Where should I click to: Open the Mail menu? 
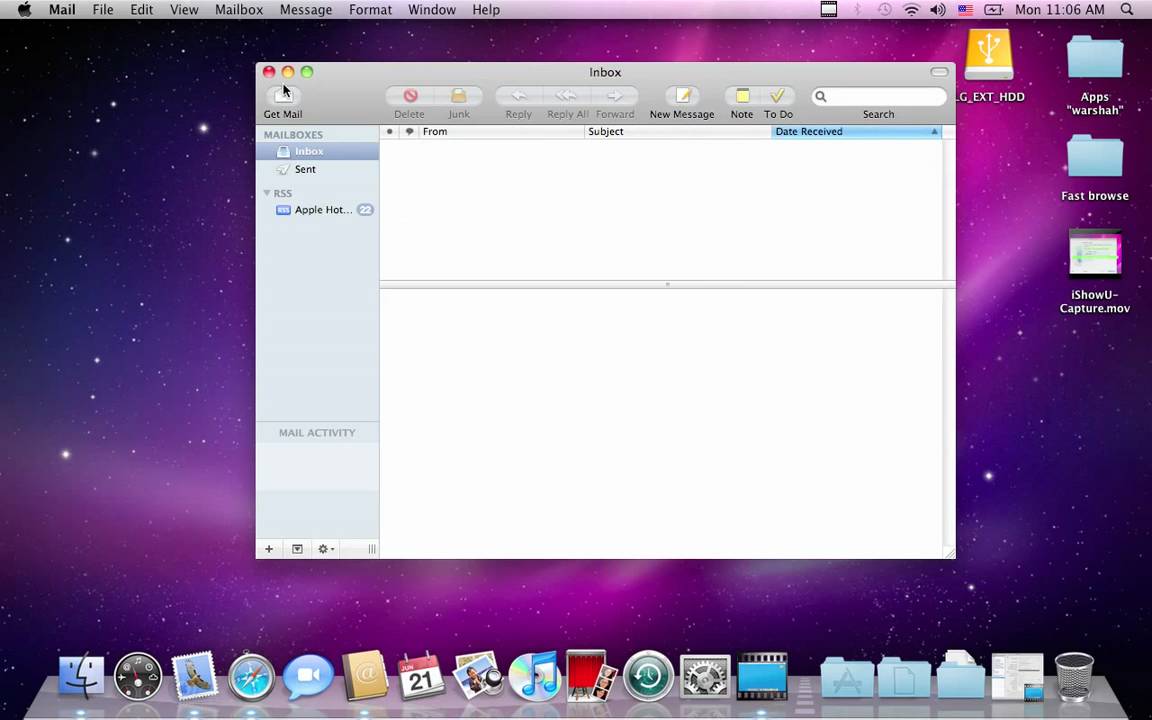point(62,10)
